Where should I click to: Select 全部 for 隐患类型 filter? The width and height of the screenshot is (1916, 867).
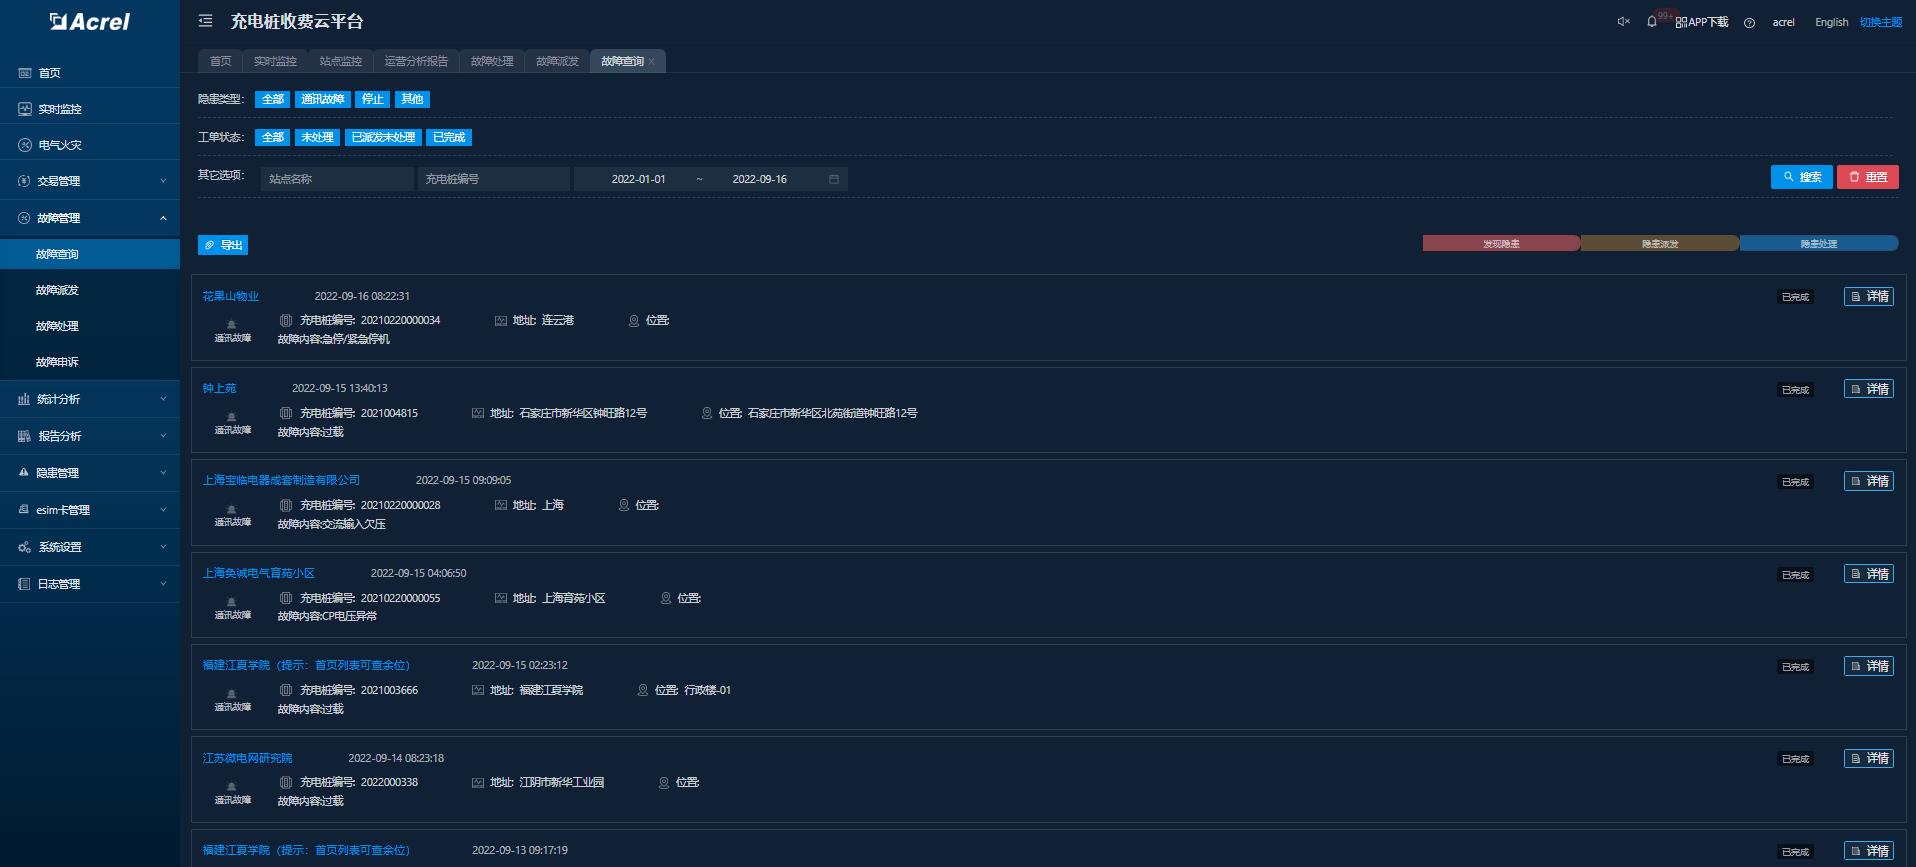pyautogui.click(x=272, y=99)
